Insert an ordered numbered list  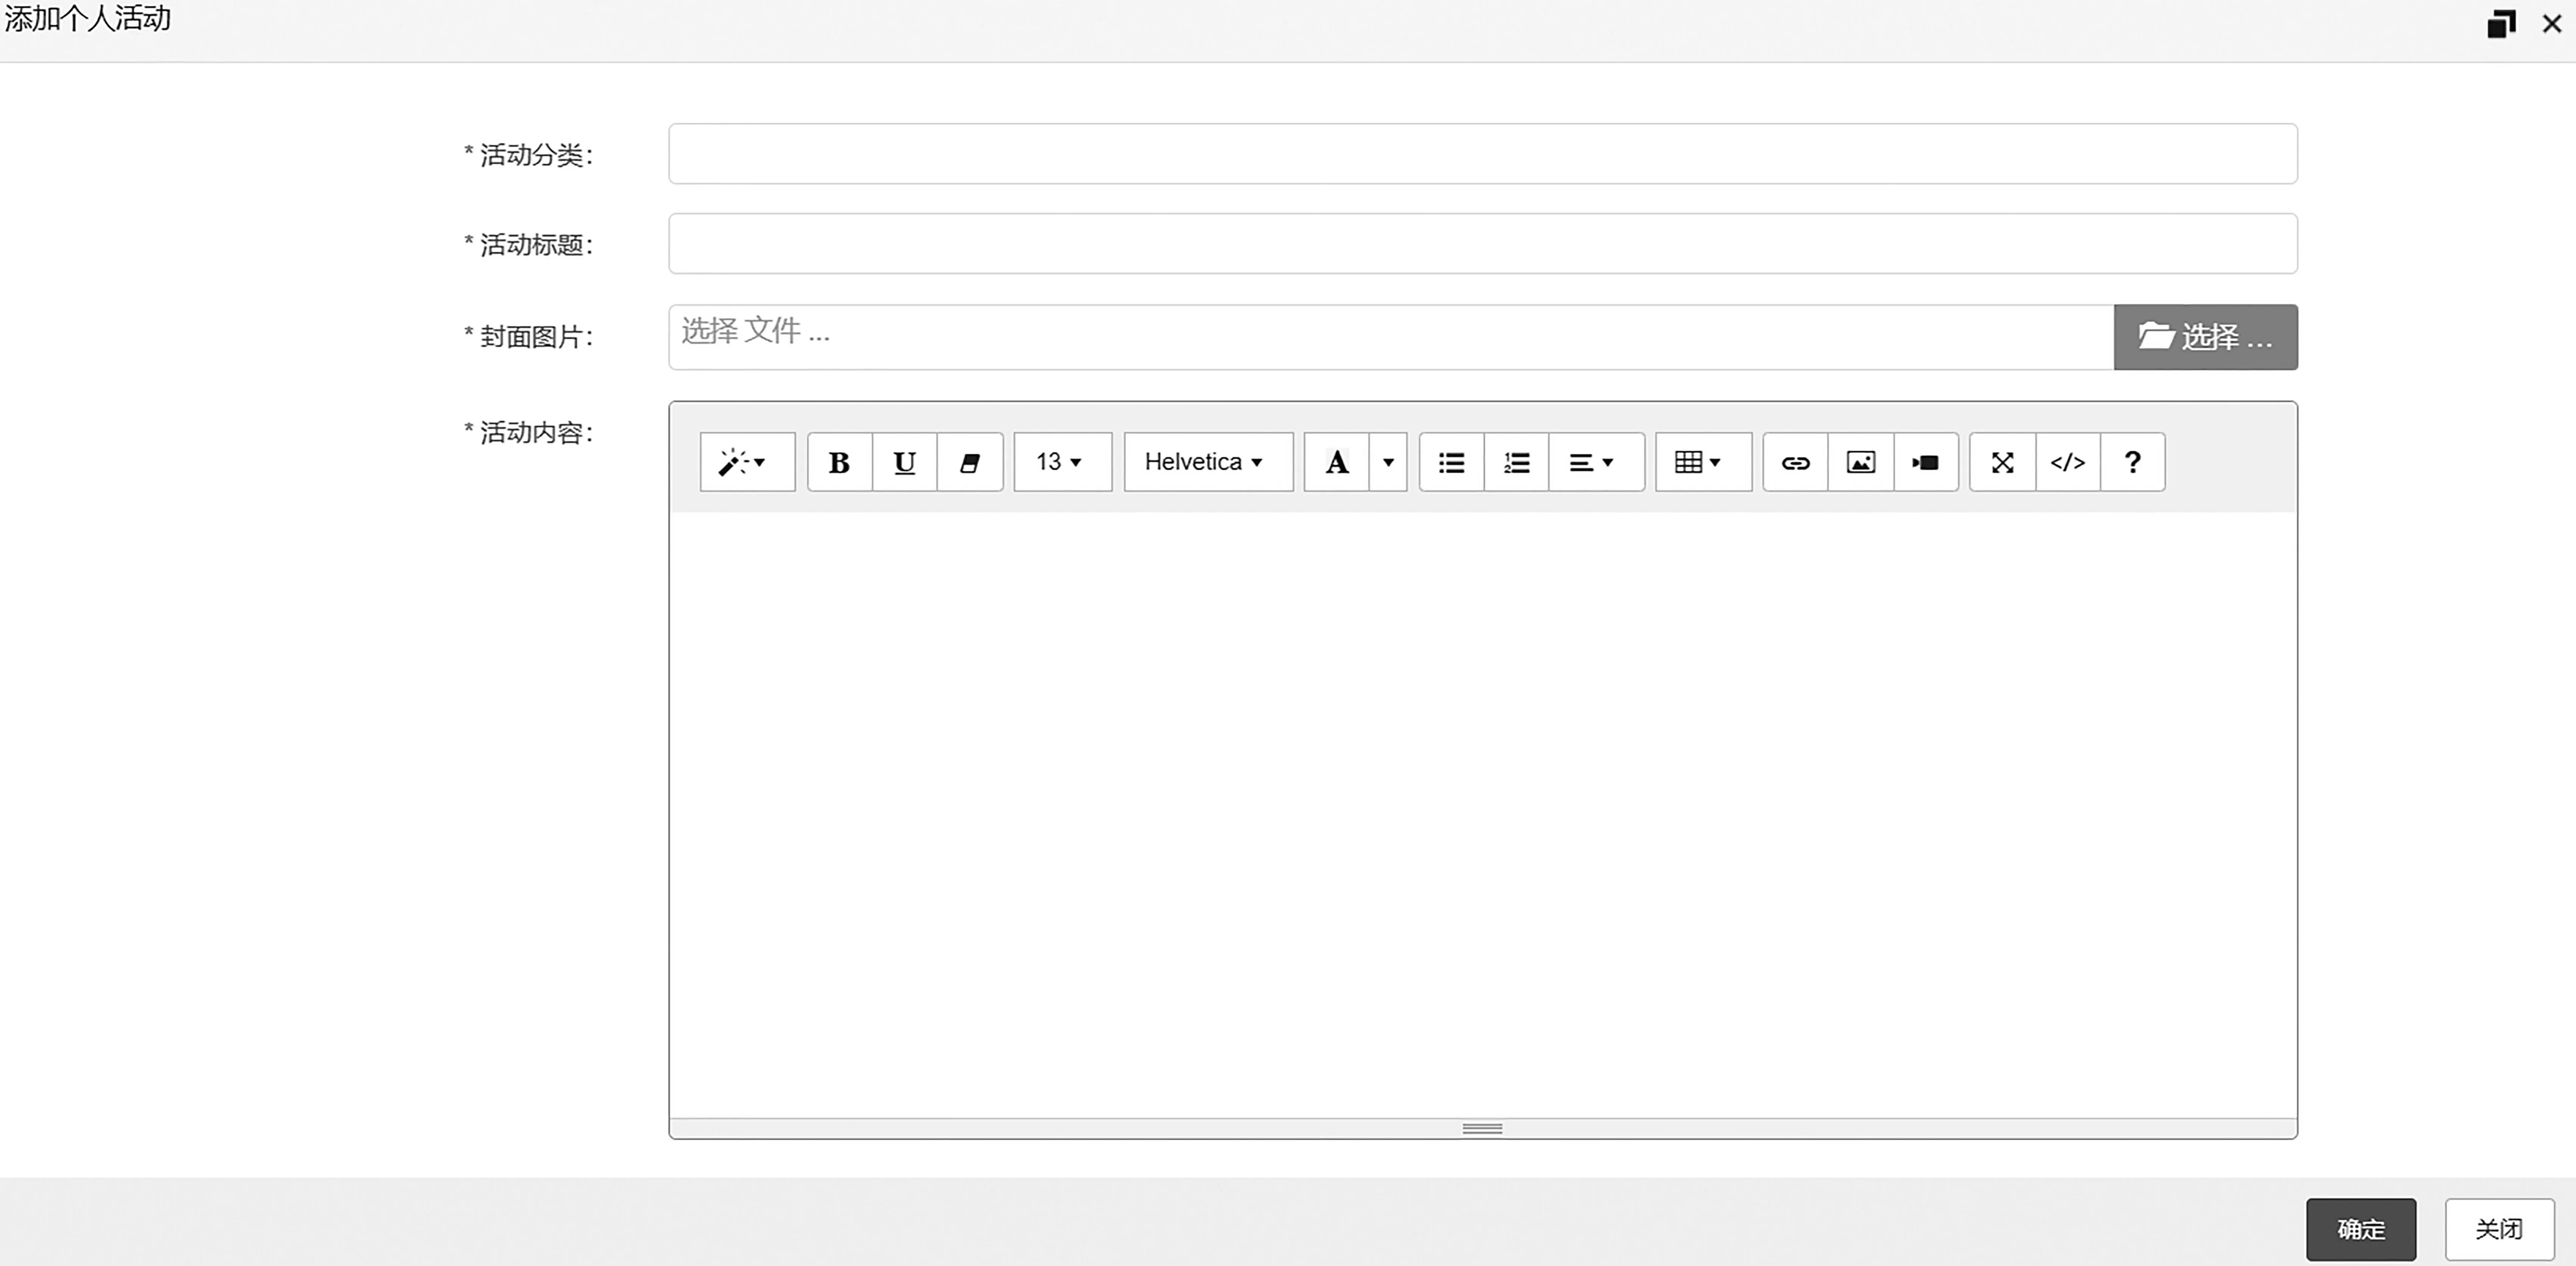pos(1516,462)
